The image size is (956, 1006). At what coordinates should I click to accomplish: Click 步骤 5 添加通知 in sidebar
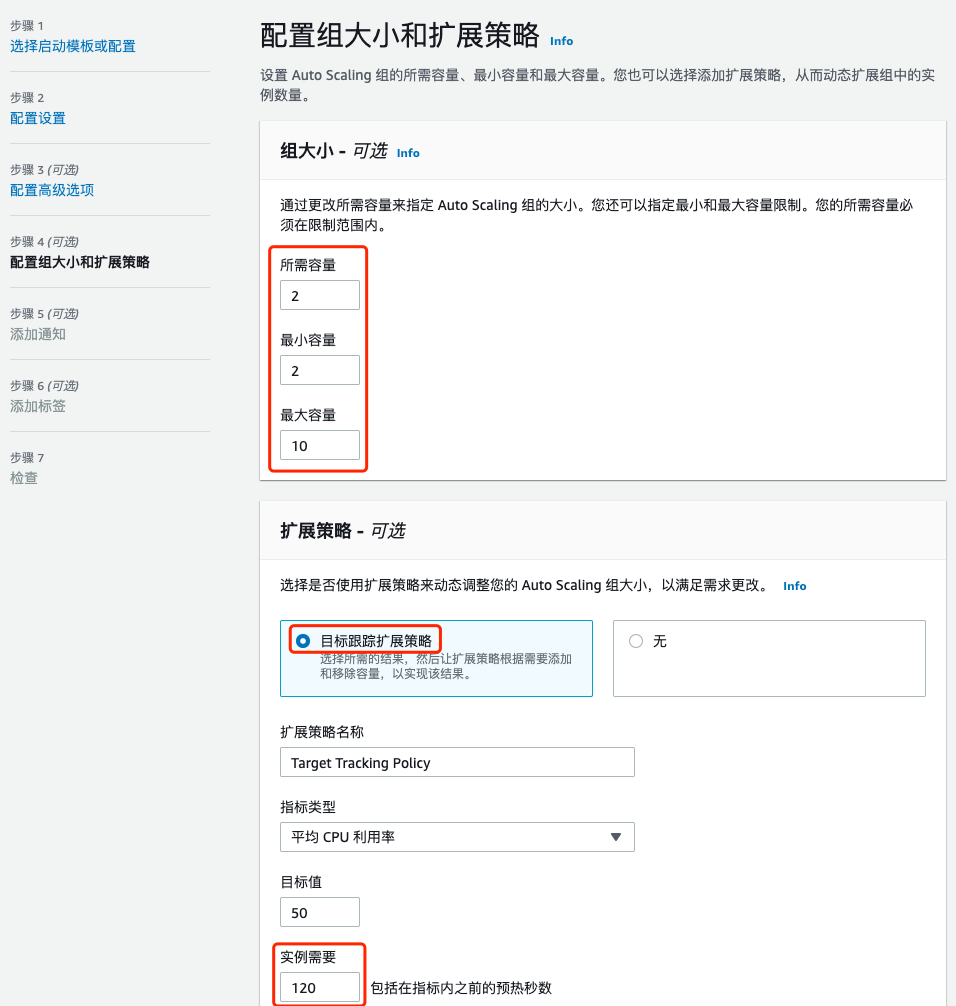(x=37, y=334)
